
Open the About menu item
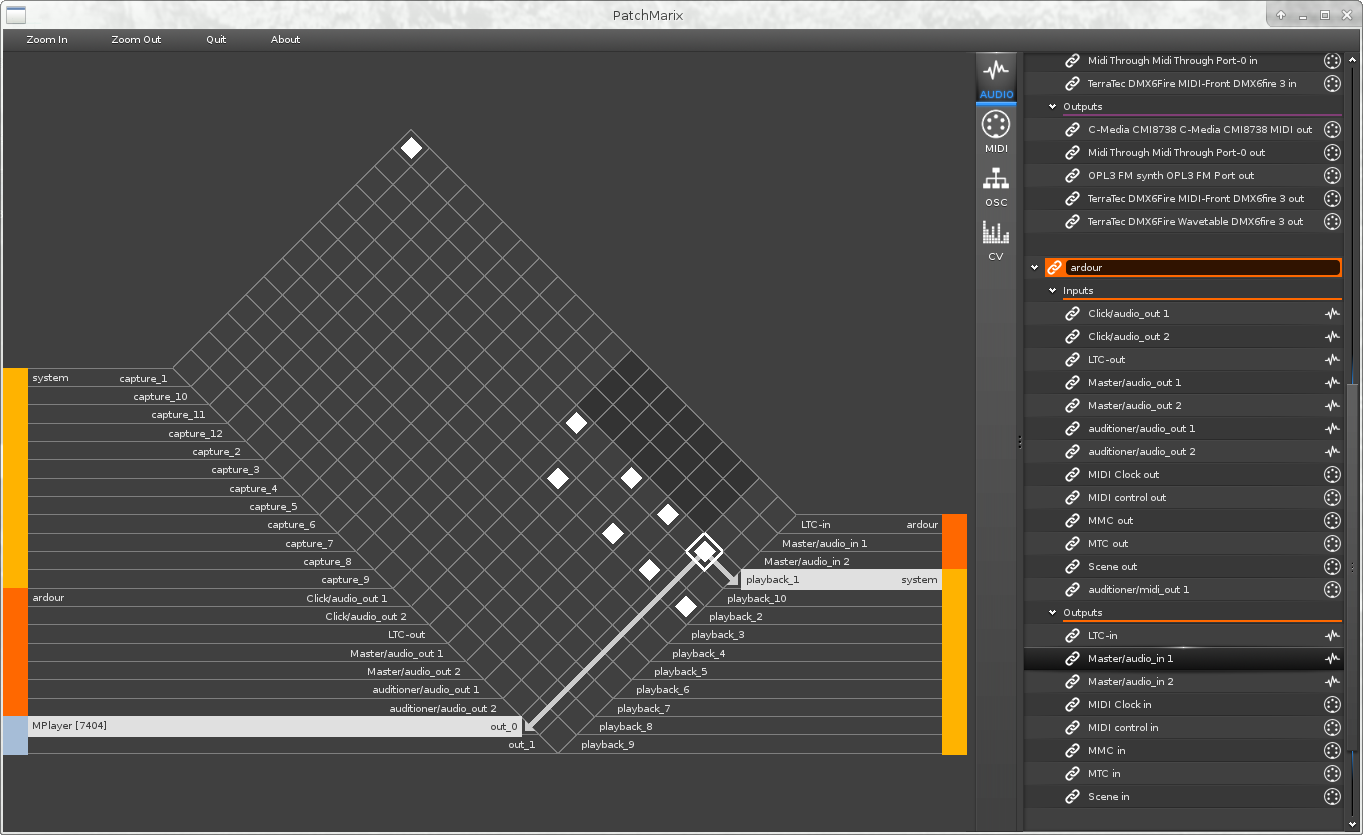point(285,40)
